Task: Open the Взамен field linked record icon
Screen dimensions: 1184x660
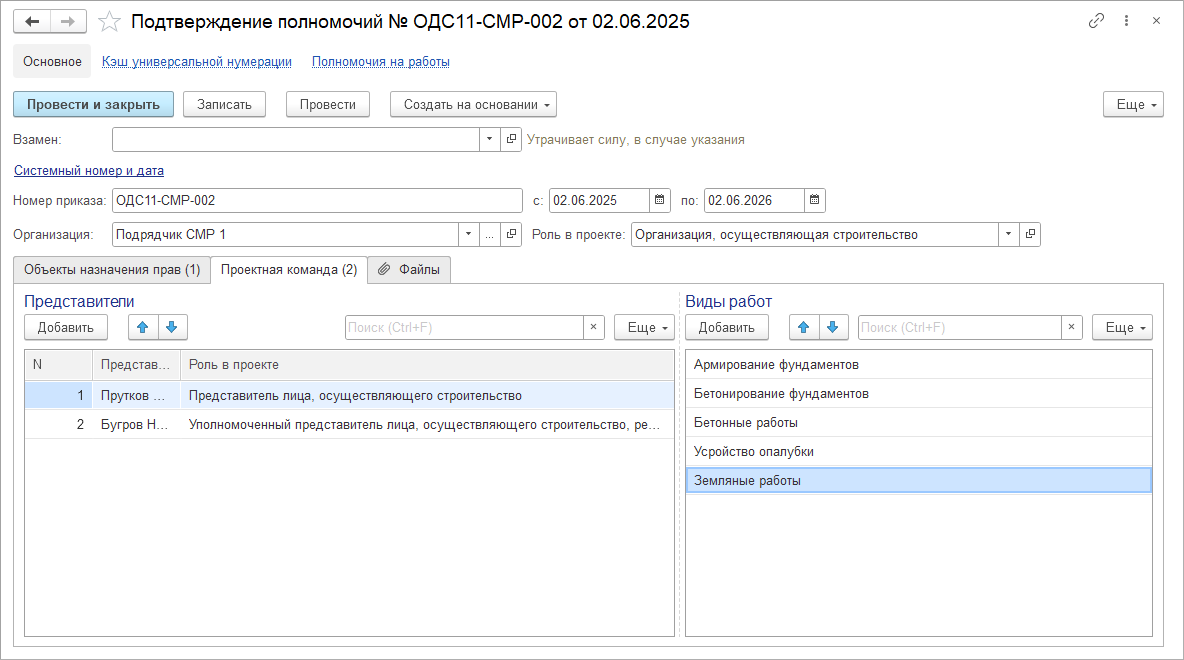Action: click(511, 140)
